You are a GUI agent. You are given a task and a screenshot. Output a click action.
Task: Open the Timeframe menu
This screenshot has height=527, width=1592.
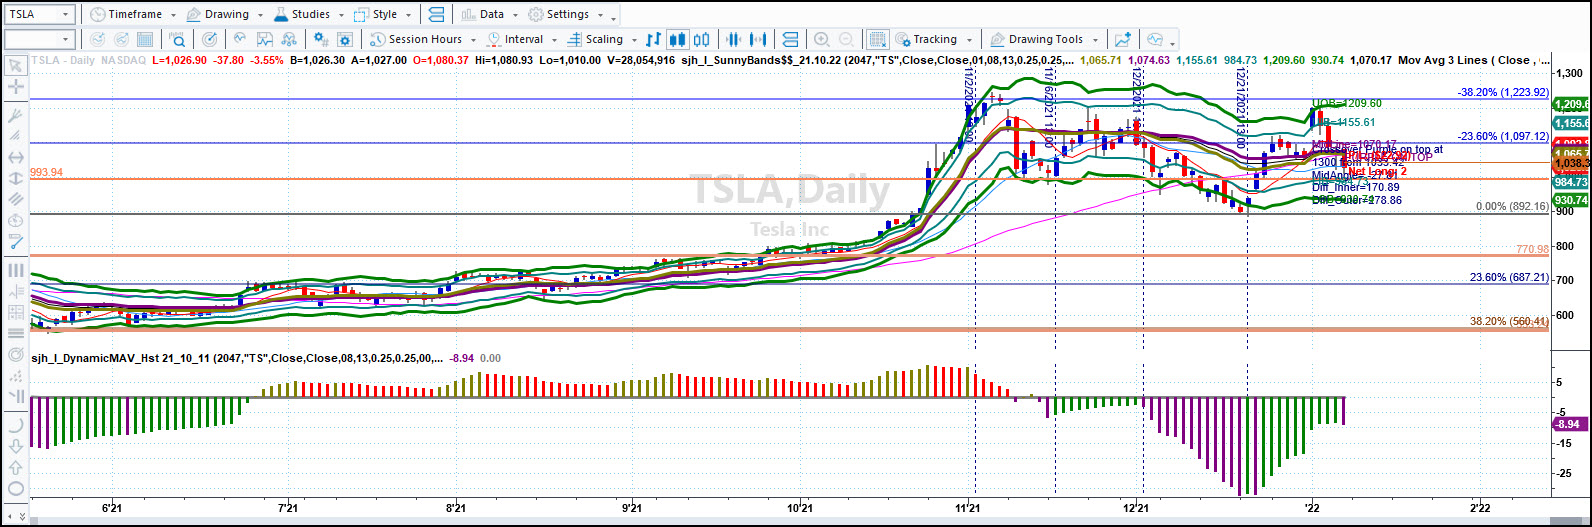coord(133,14)
